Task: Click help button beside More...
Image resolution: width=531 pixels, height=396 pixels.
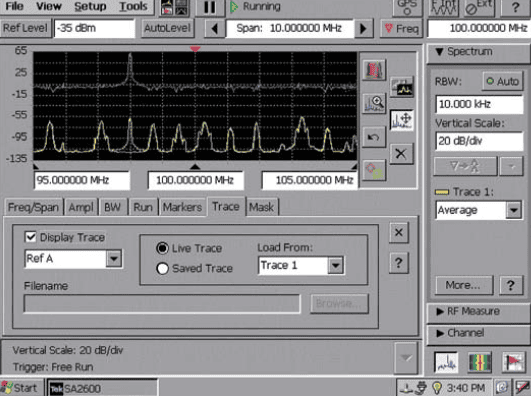Action: [x=511, y=285]
